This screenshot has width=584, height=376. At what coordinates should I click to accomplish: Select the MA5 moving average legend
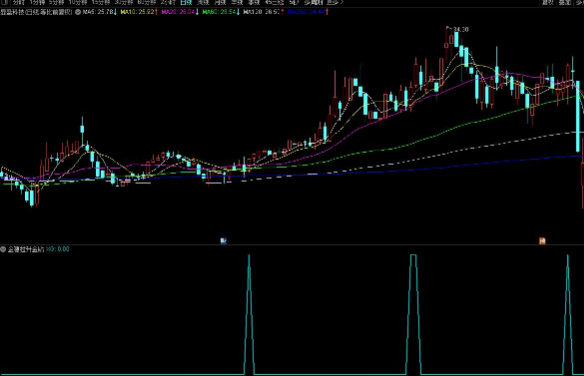pos(99,12)
